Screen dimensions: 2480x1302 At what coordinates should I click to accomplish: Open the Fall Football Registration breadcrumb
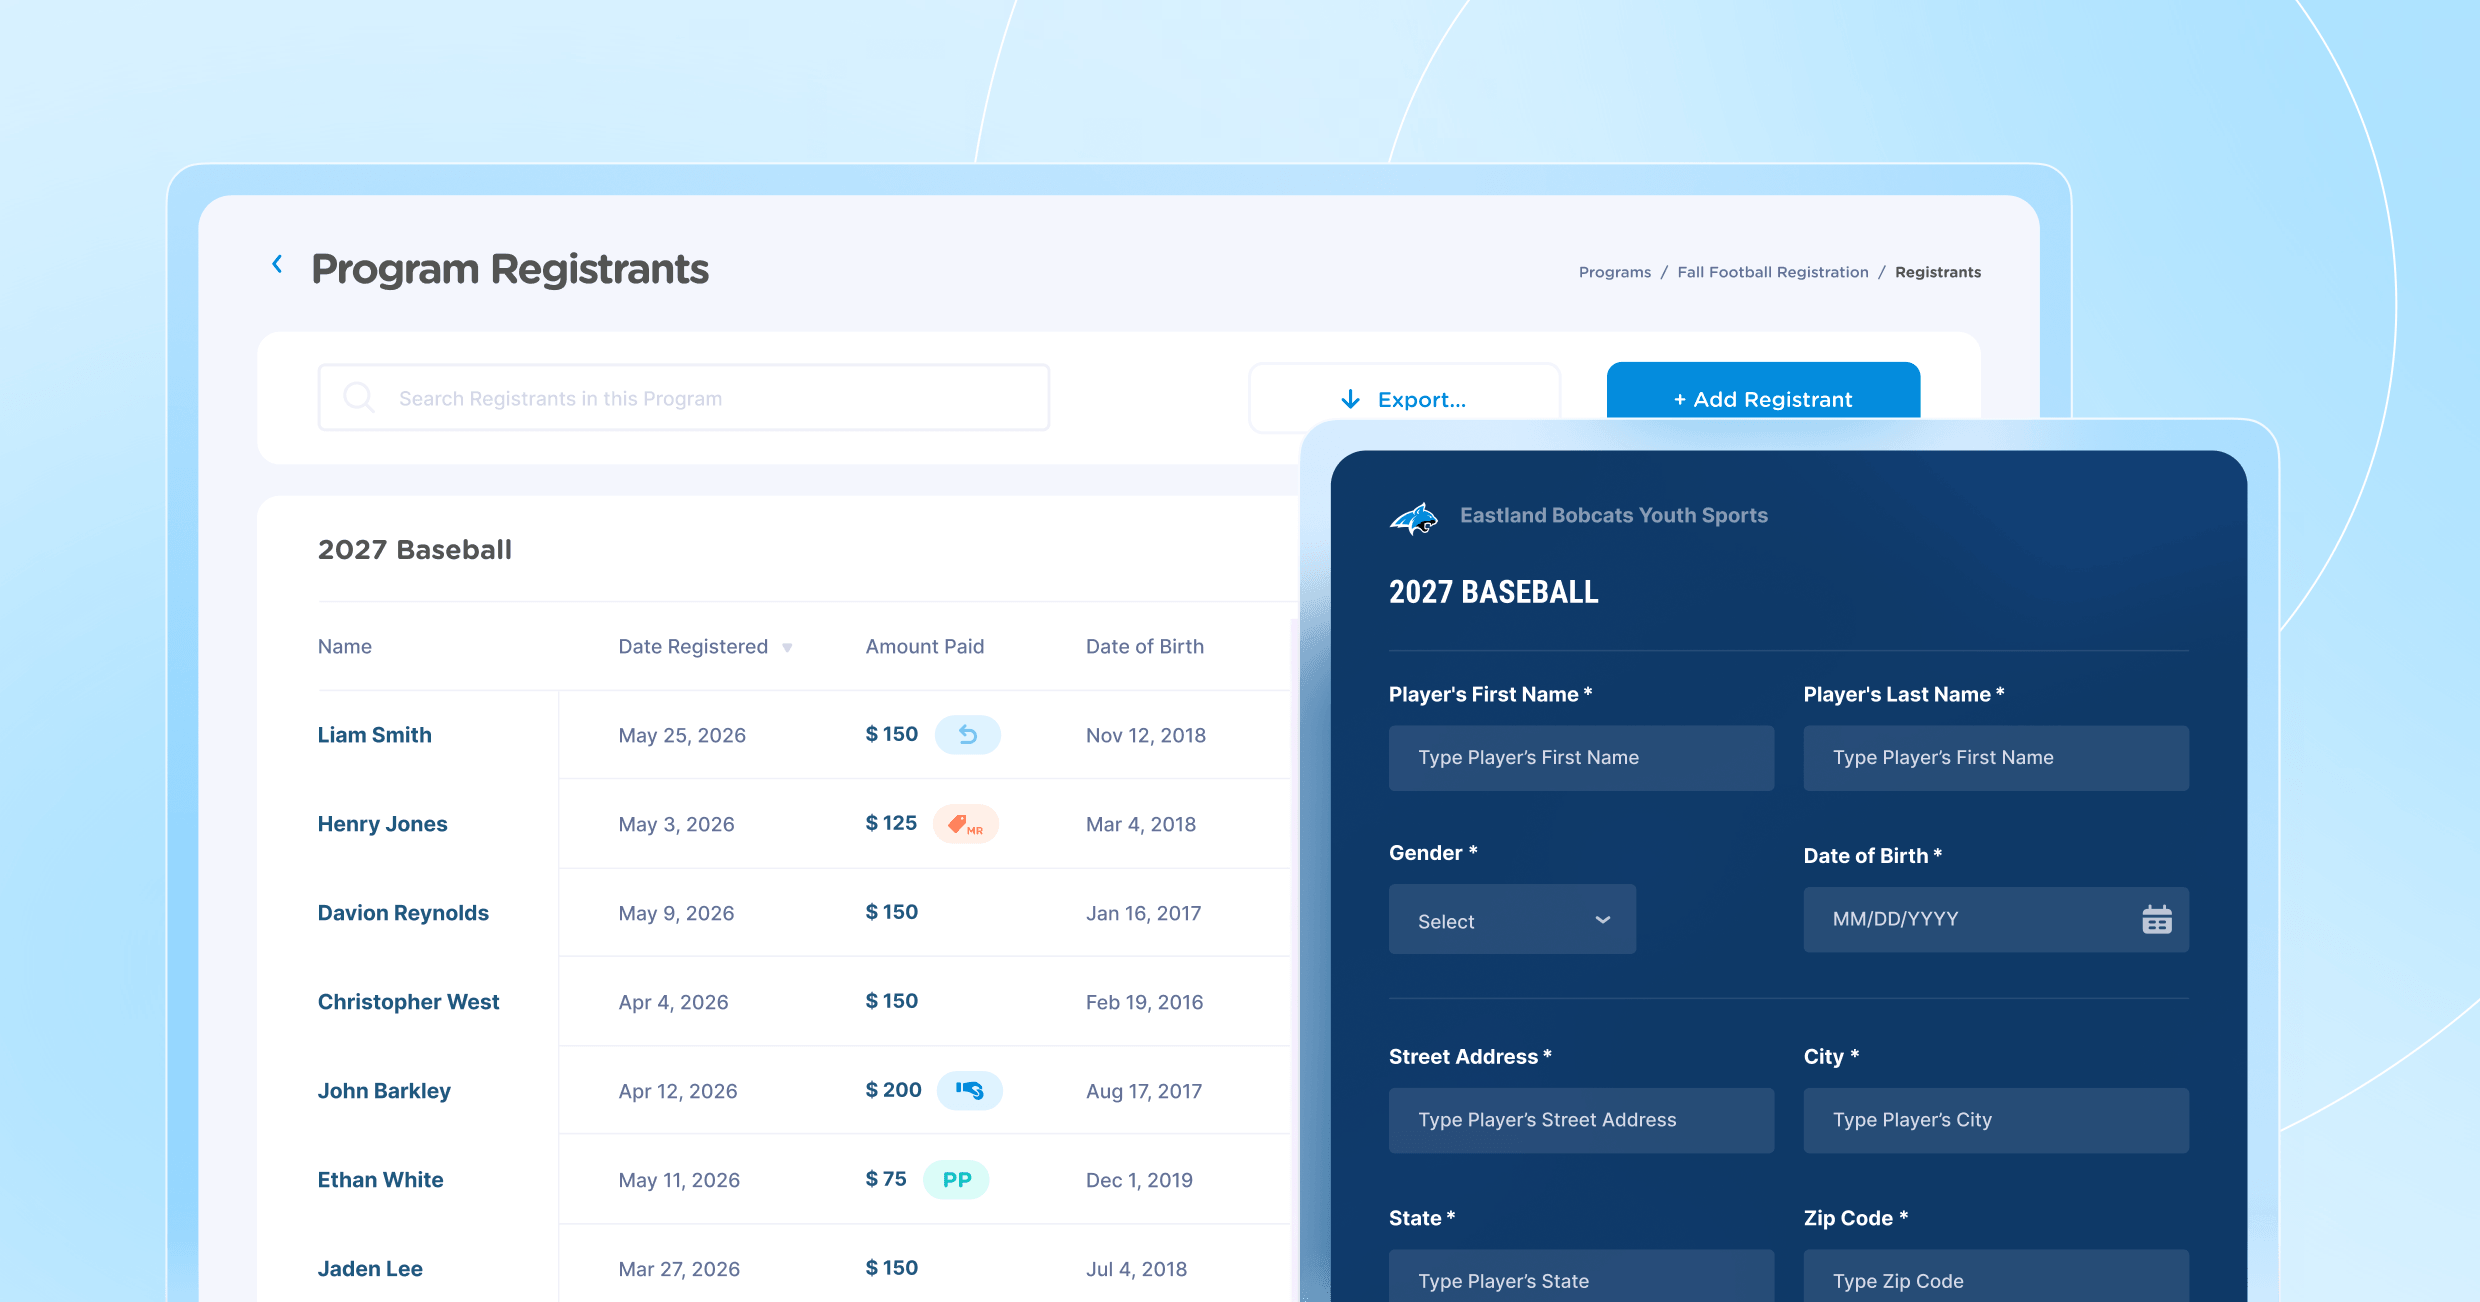point(1772,272)
